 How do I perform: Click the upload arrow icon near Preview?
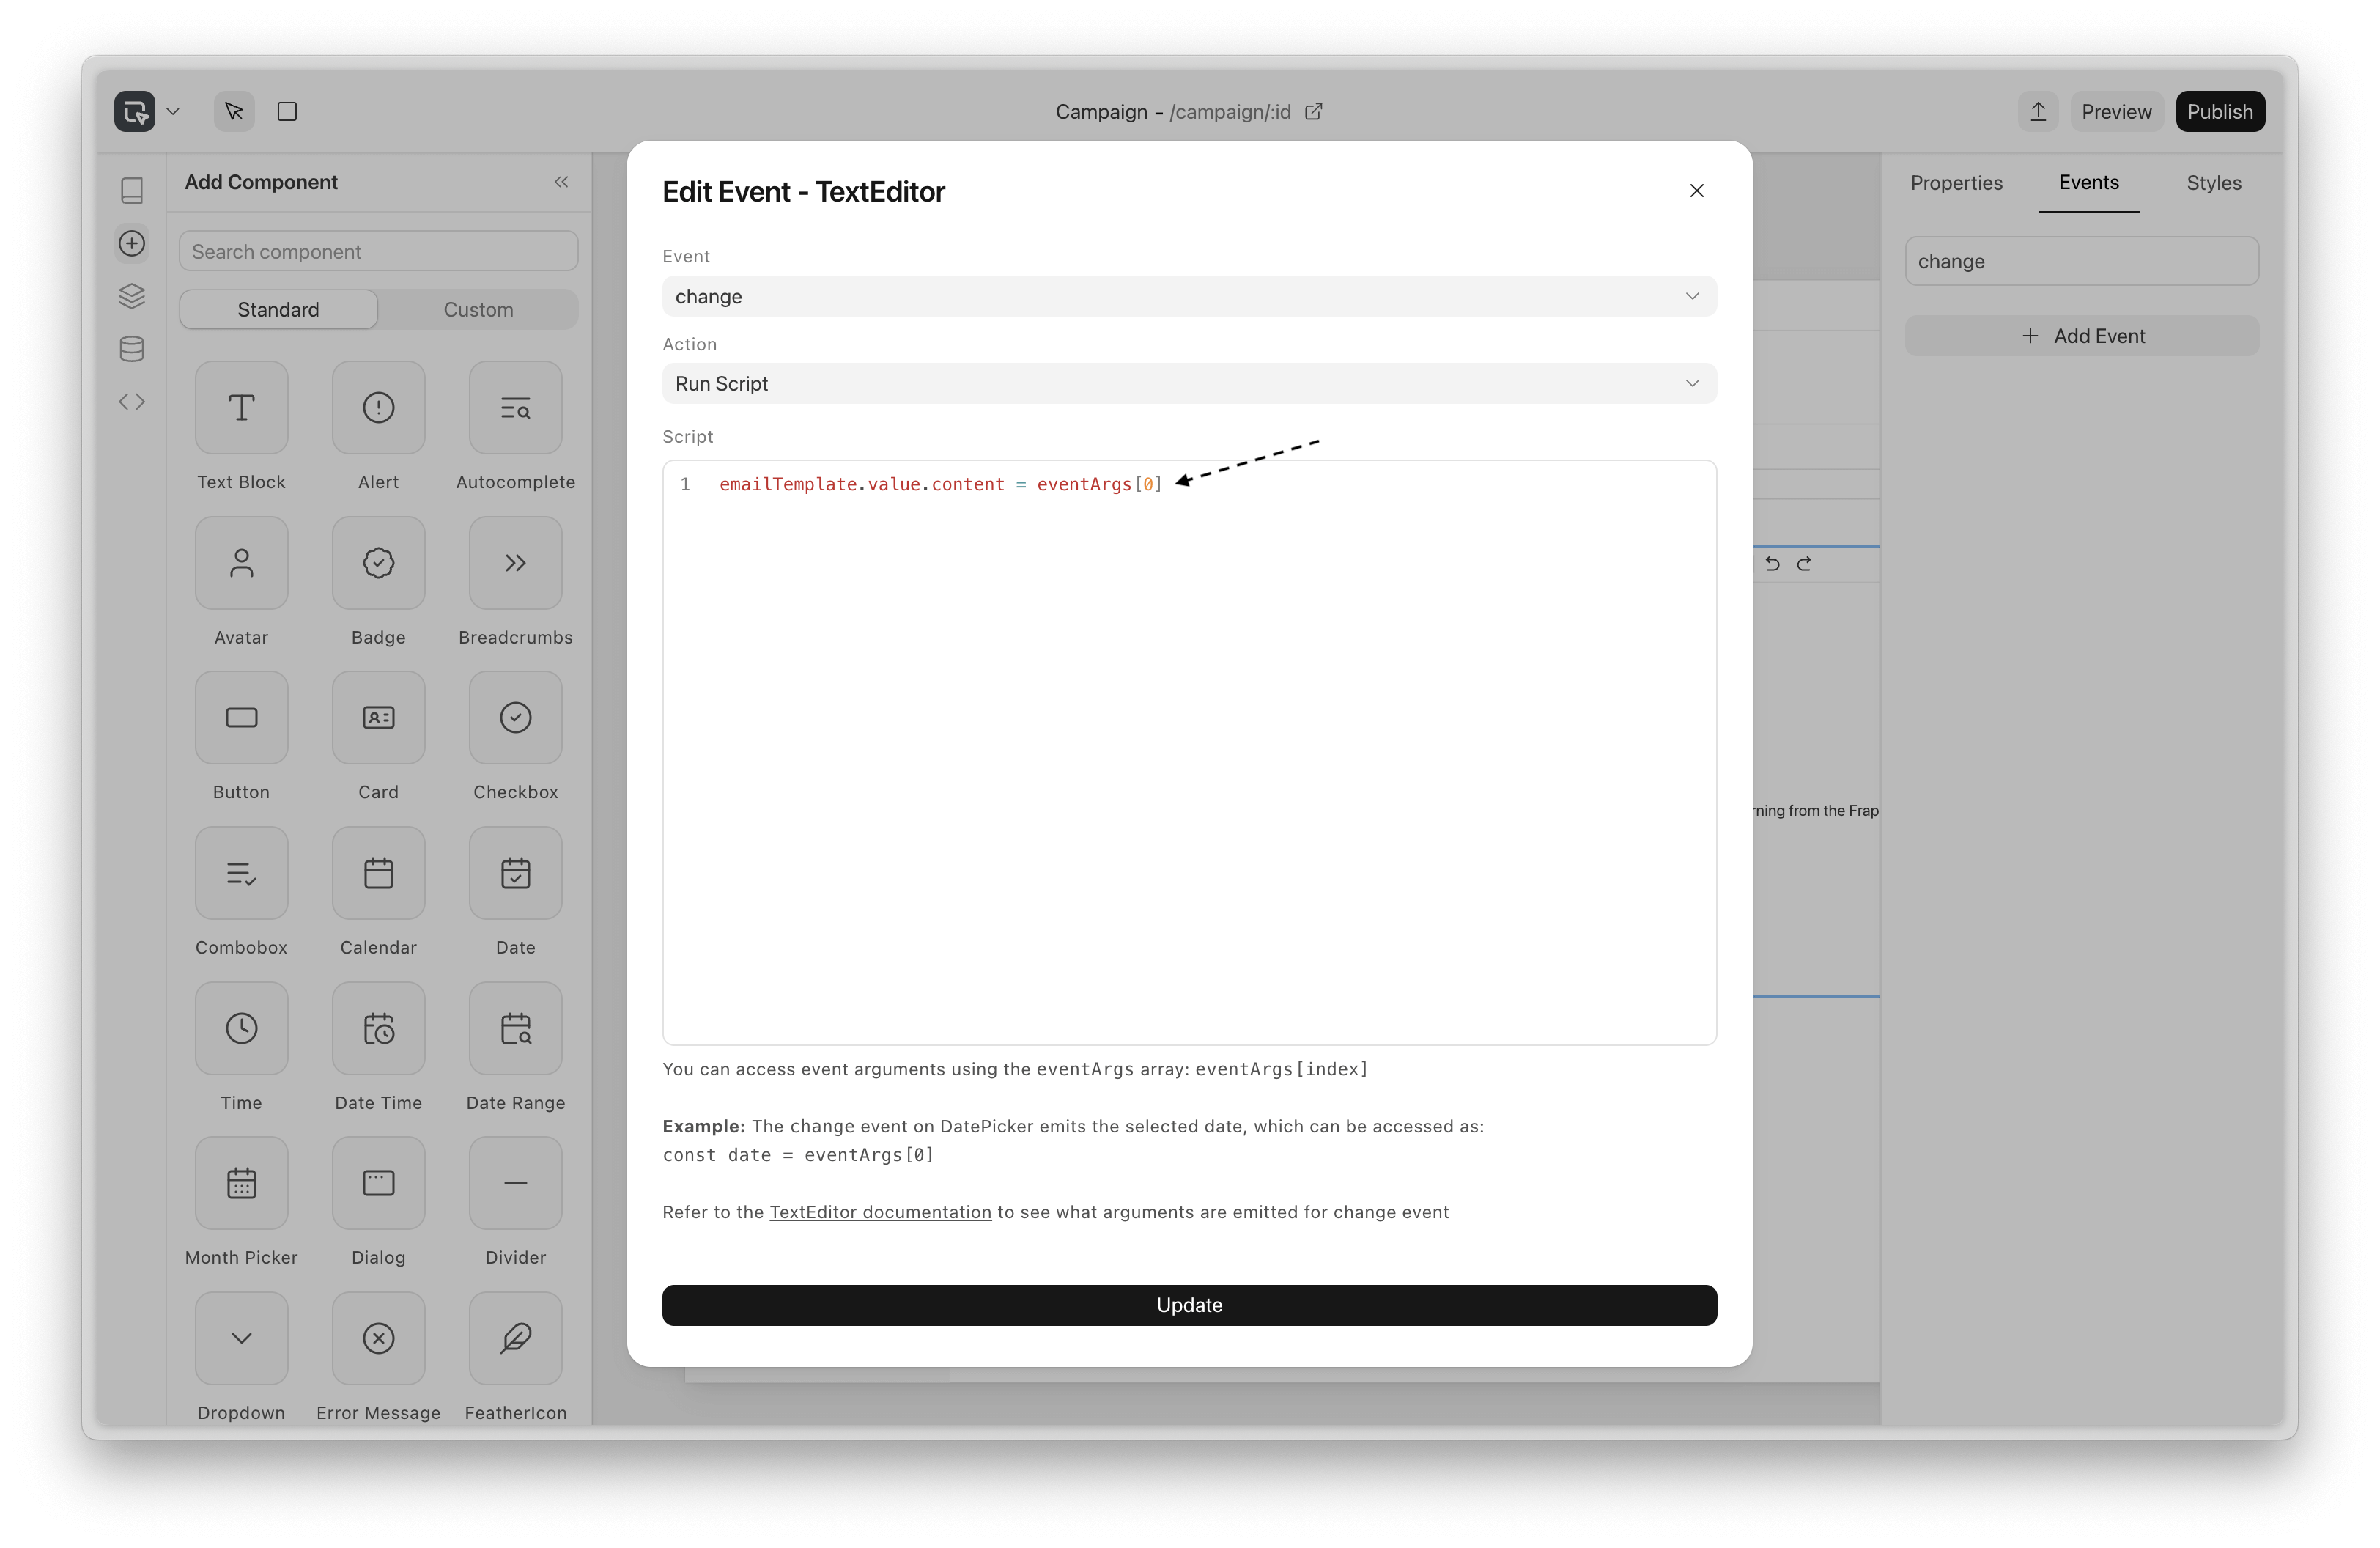point(2038,111)
